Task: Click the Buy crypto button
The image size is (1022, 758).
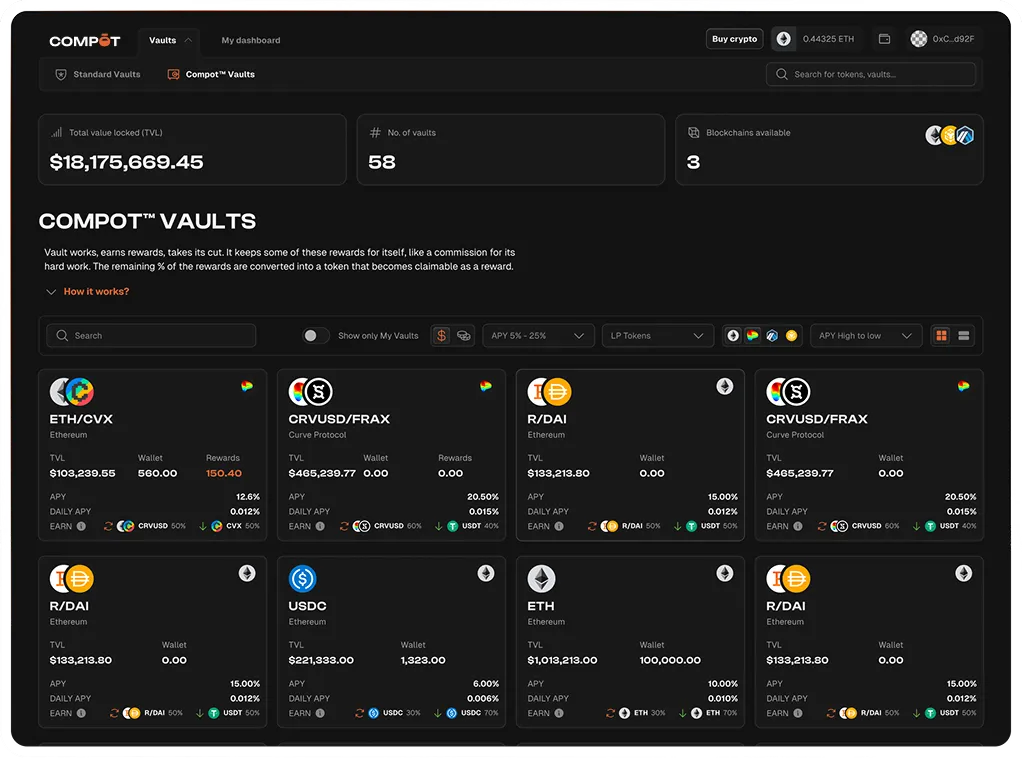Action: (734, 38)
